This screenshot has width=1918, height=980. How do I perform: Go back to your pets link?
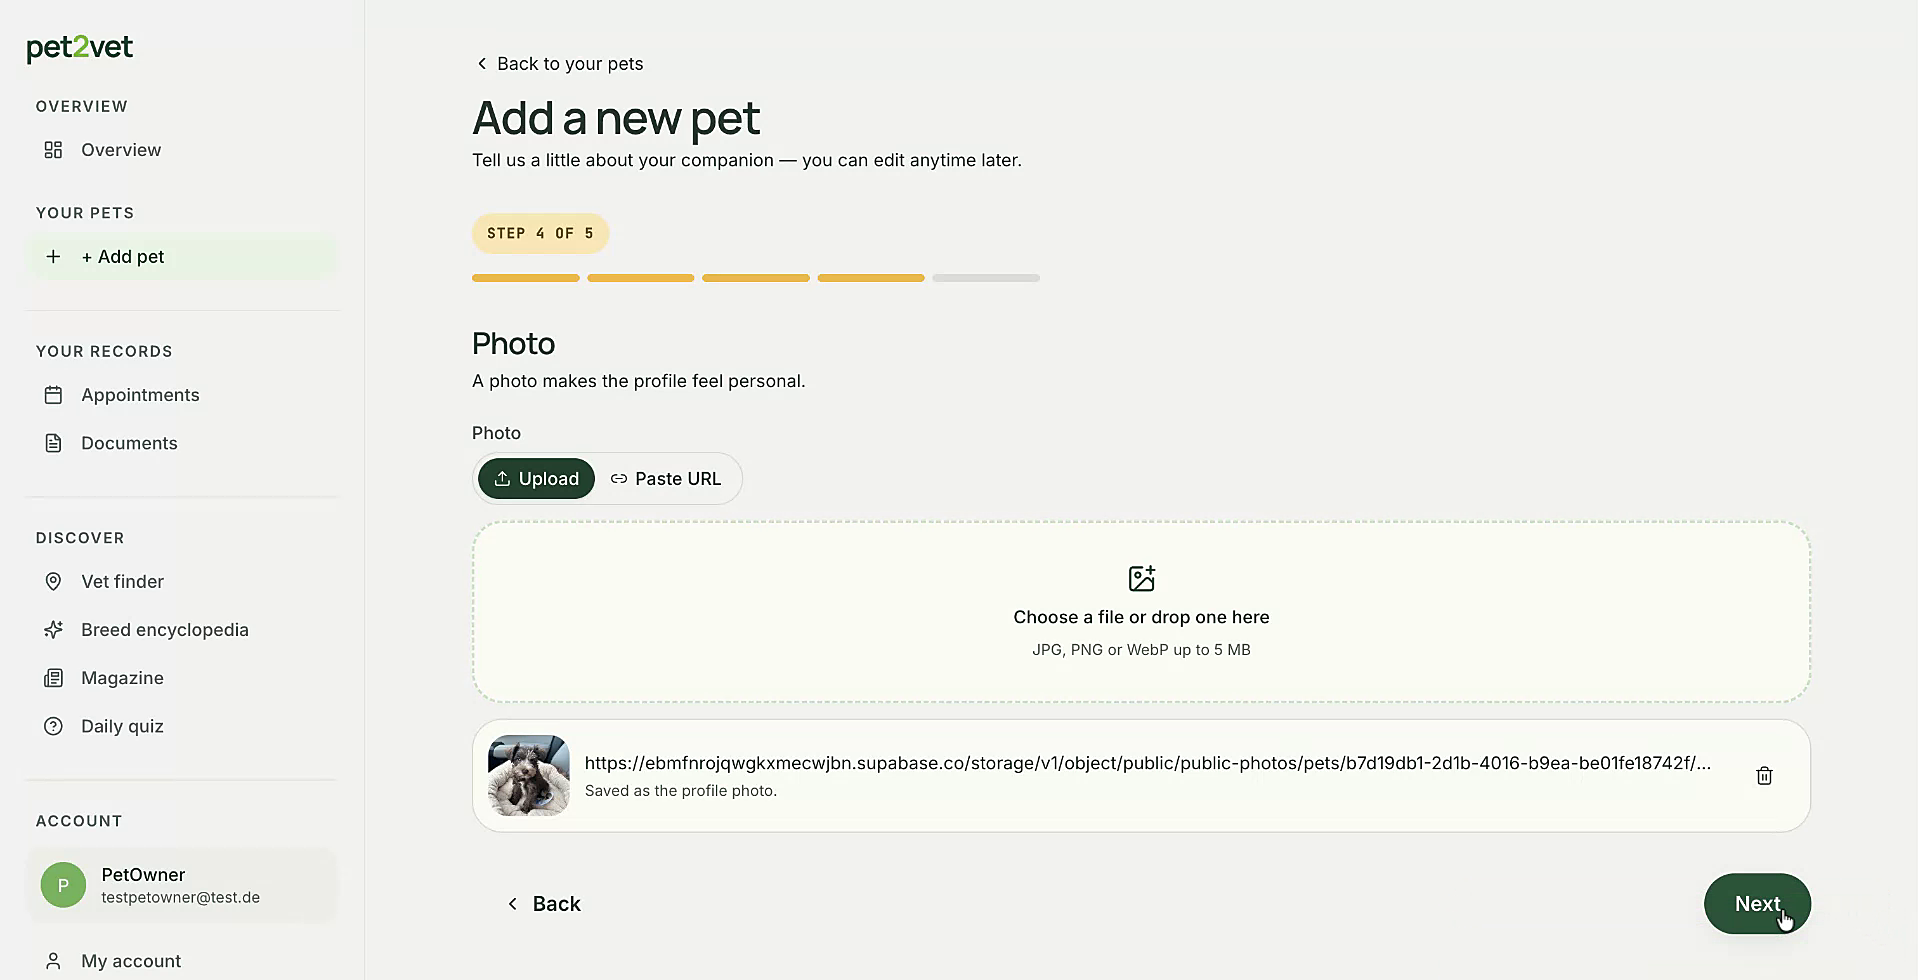click(x=559, y=64)
